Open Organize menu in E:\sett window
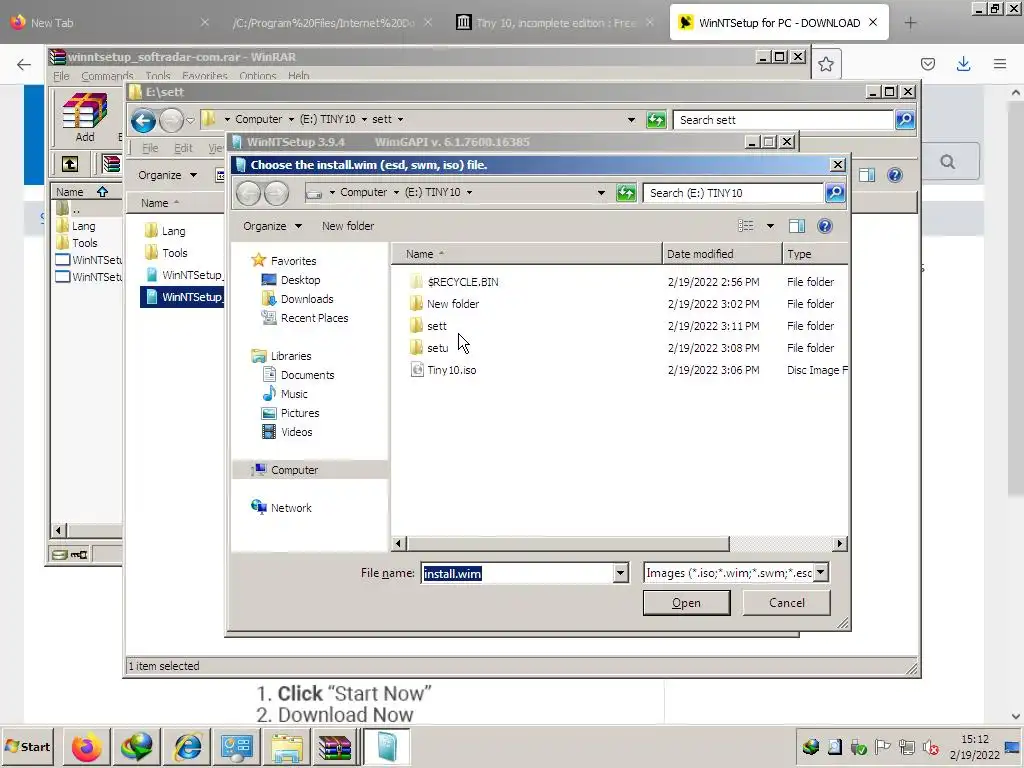This screenshot has width=1024, height=768. [167, 175]
